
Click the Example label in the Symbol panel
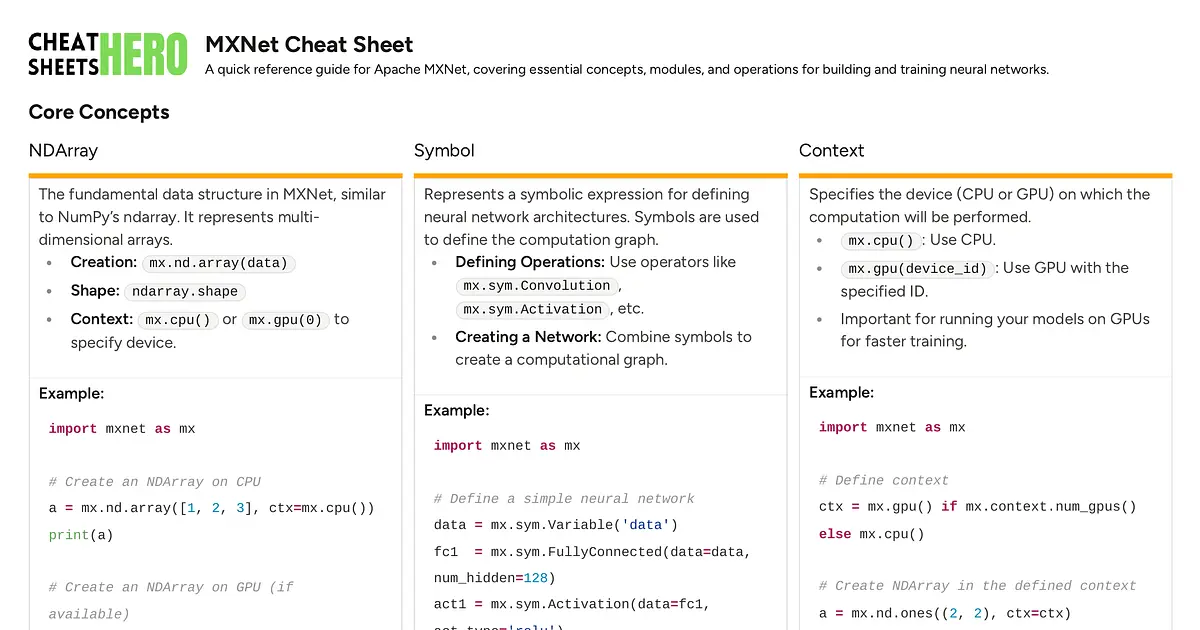click(x=457, y=410)
